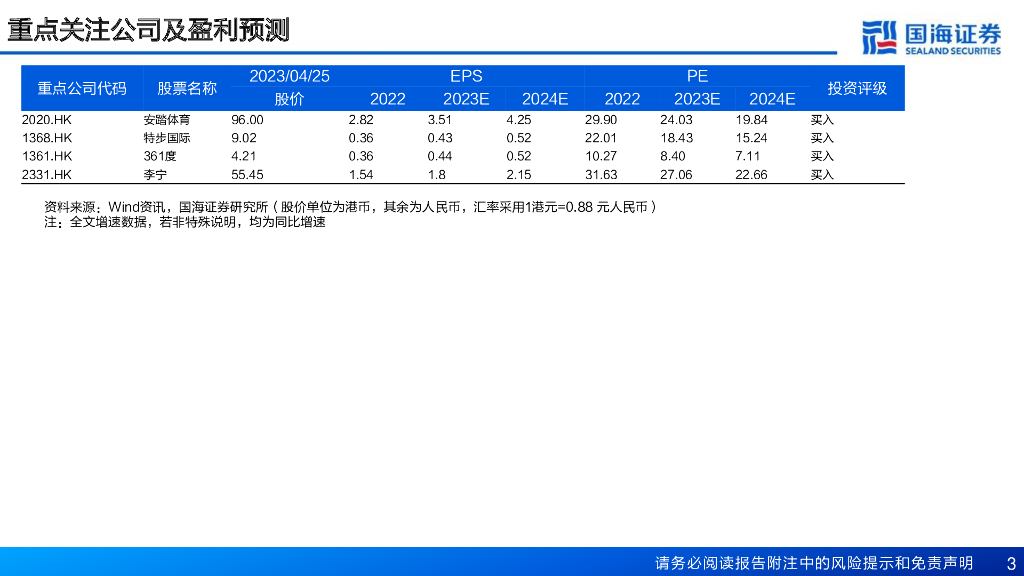Image resolution: width=1024 pixels, height=576 pixels.
Task: Click the 资料来源 source note line
Action: (x=350, y=207)
